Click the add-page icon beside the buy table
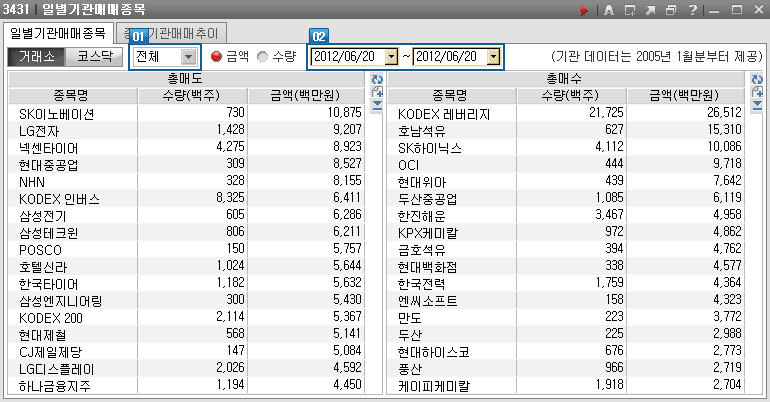Viewport: 770px width, 402px height. pos(757,92)
